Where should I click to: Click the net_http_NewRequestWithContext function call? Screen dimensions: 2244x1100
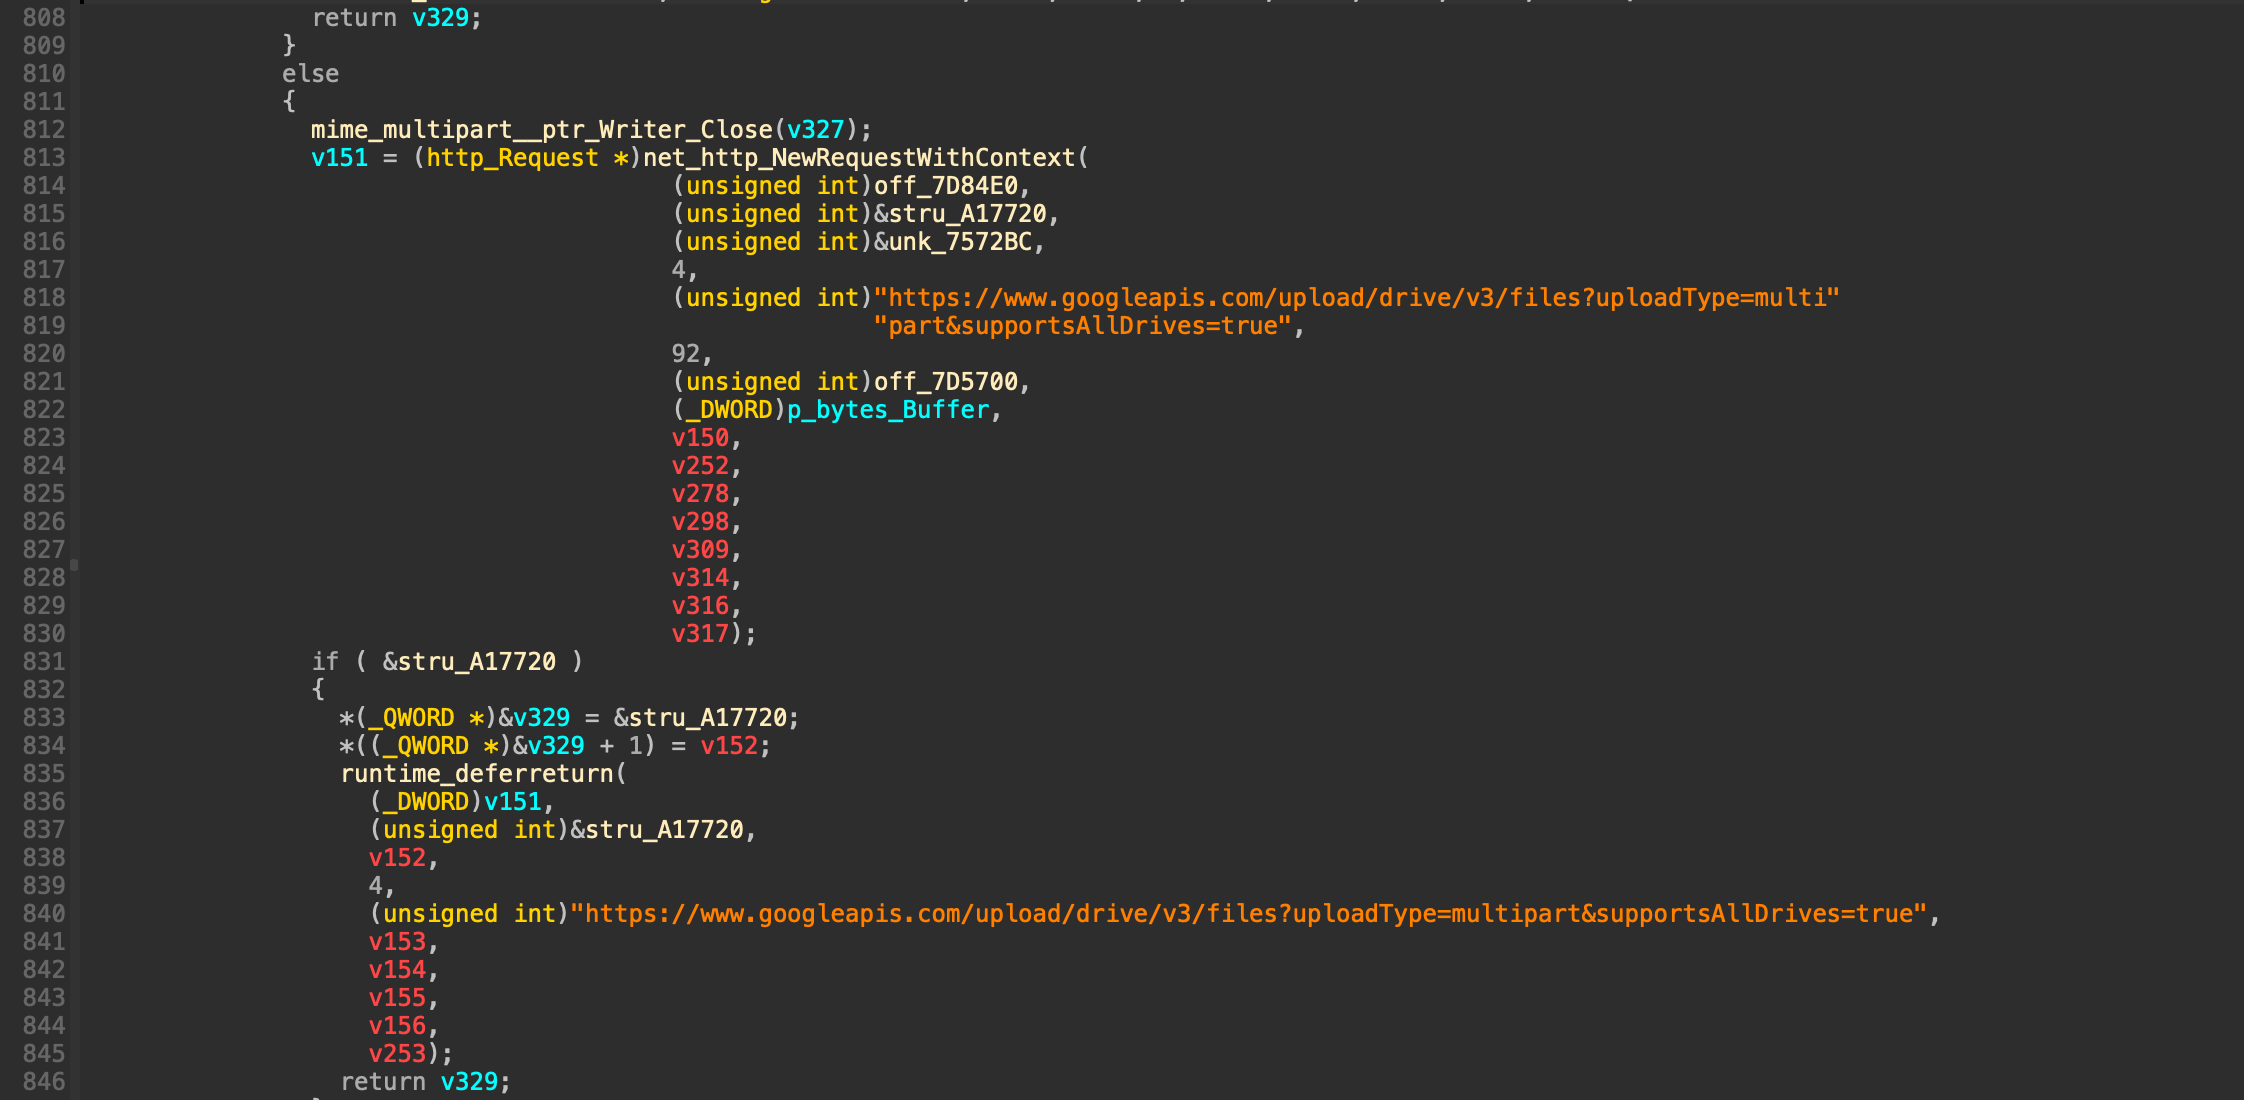coord(858,157)
